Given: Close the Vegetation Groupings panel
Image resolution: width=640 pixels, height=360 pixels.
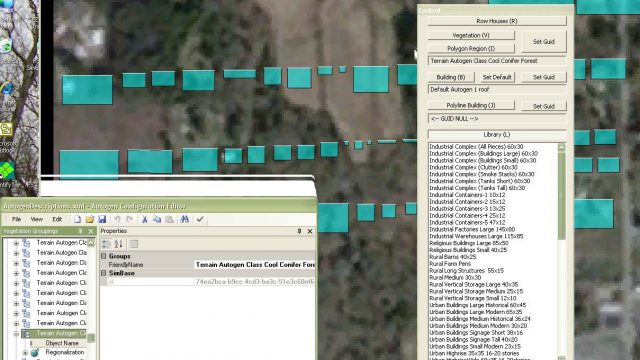Looking at the screenshot, I should pos(91,231).
